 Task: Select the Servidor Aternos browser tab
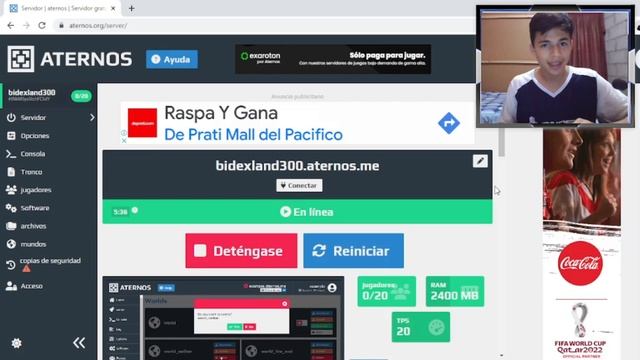pos(63,8)
